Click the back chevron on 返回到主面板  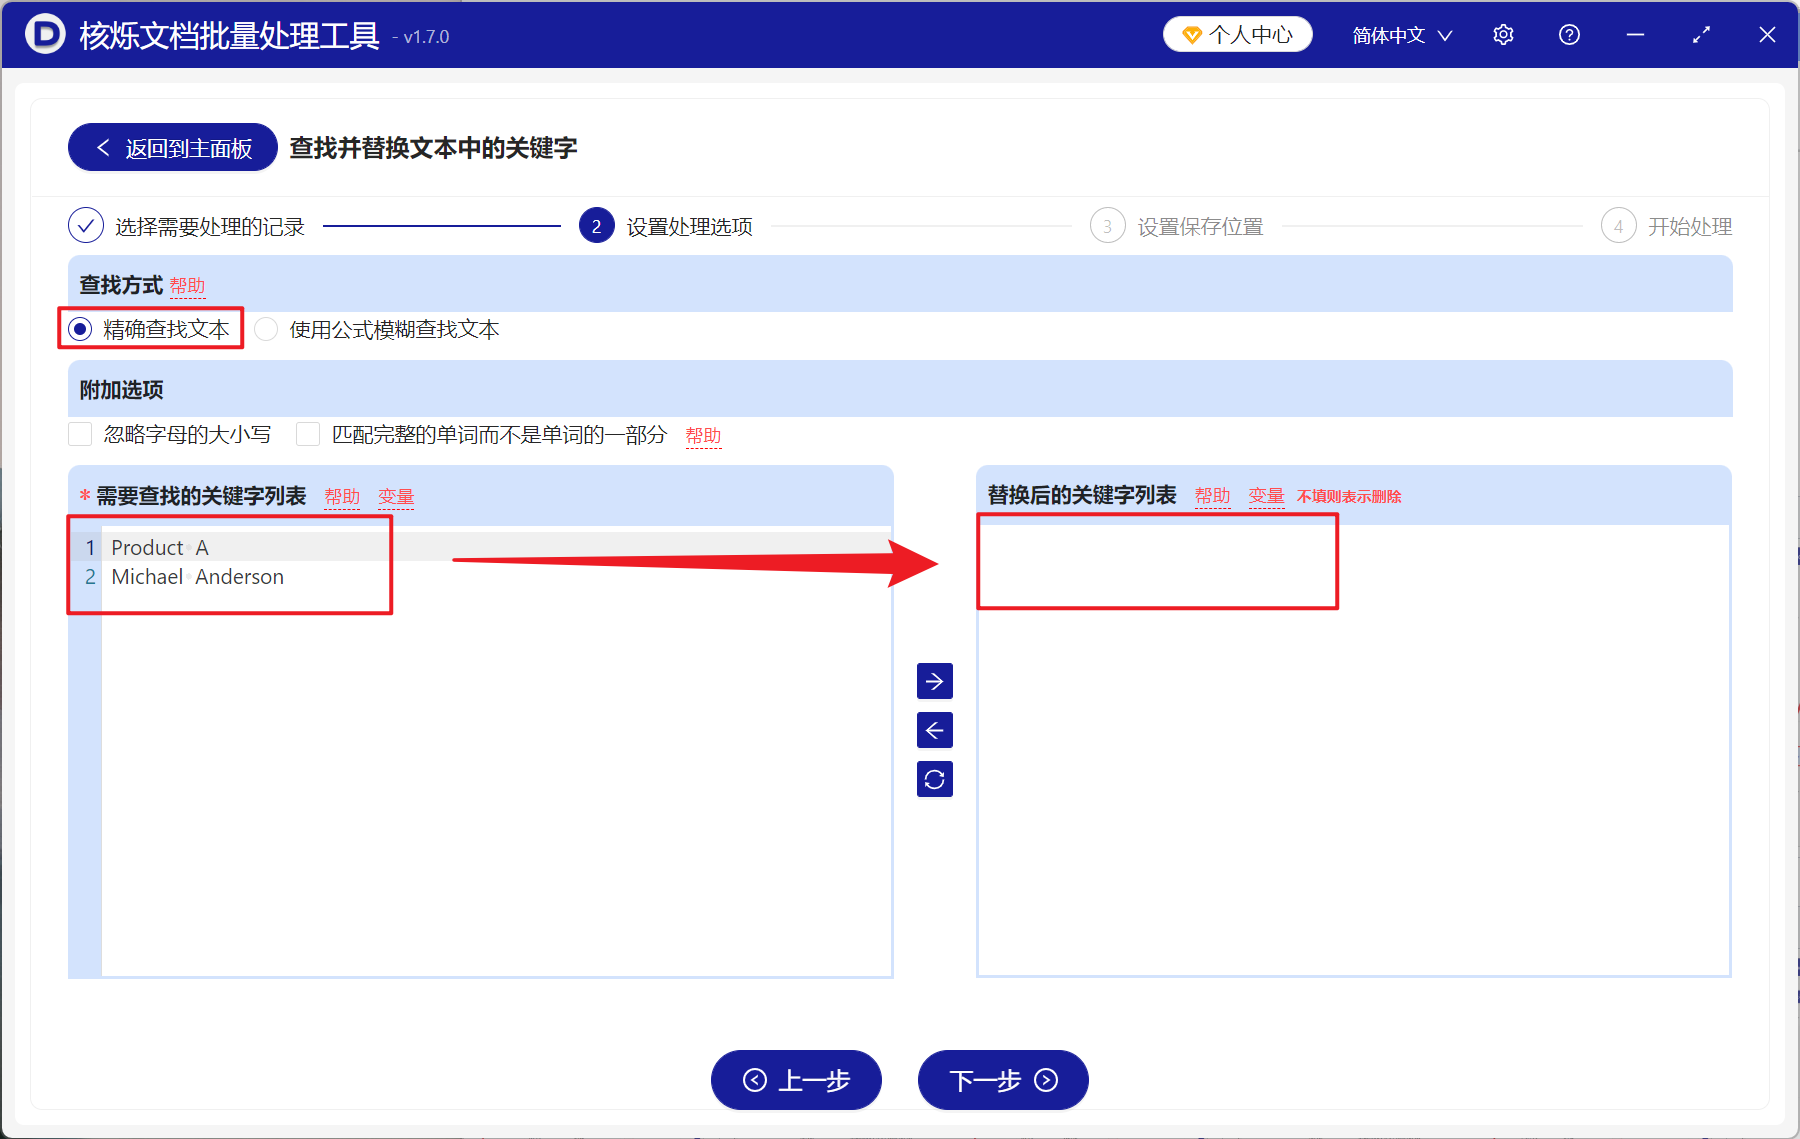pos(103,147)
